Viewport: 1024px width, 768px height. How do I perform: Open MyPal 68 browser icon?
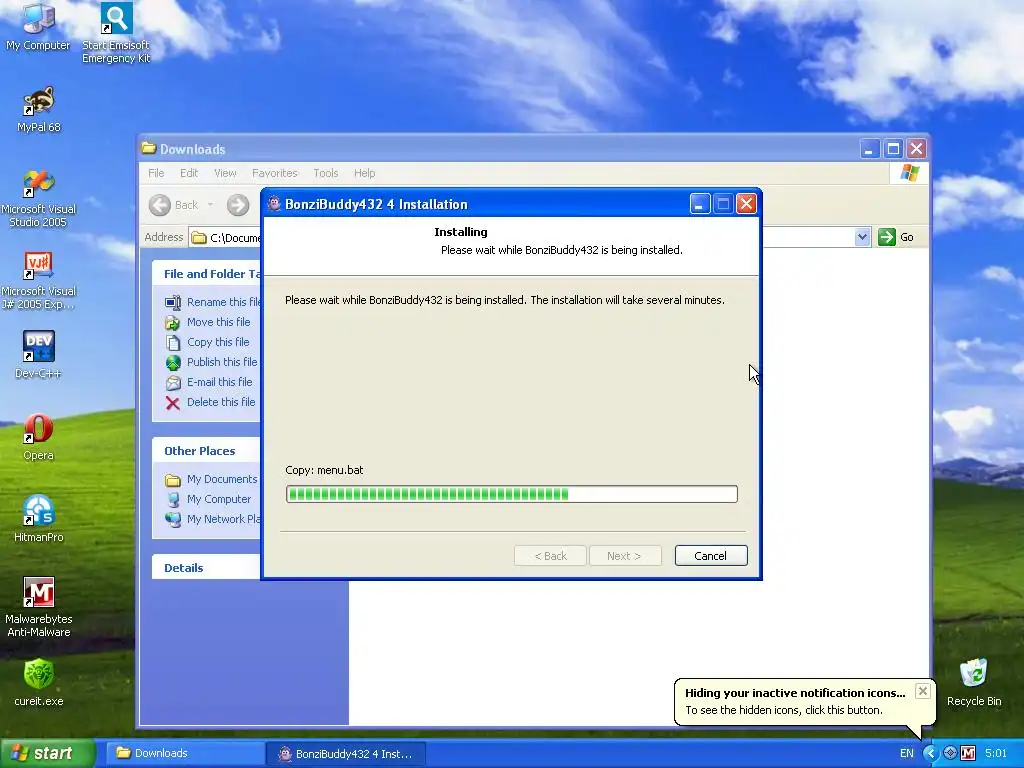click(39, 109)
